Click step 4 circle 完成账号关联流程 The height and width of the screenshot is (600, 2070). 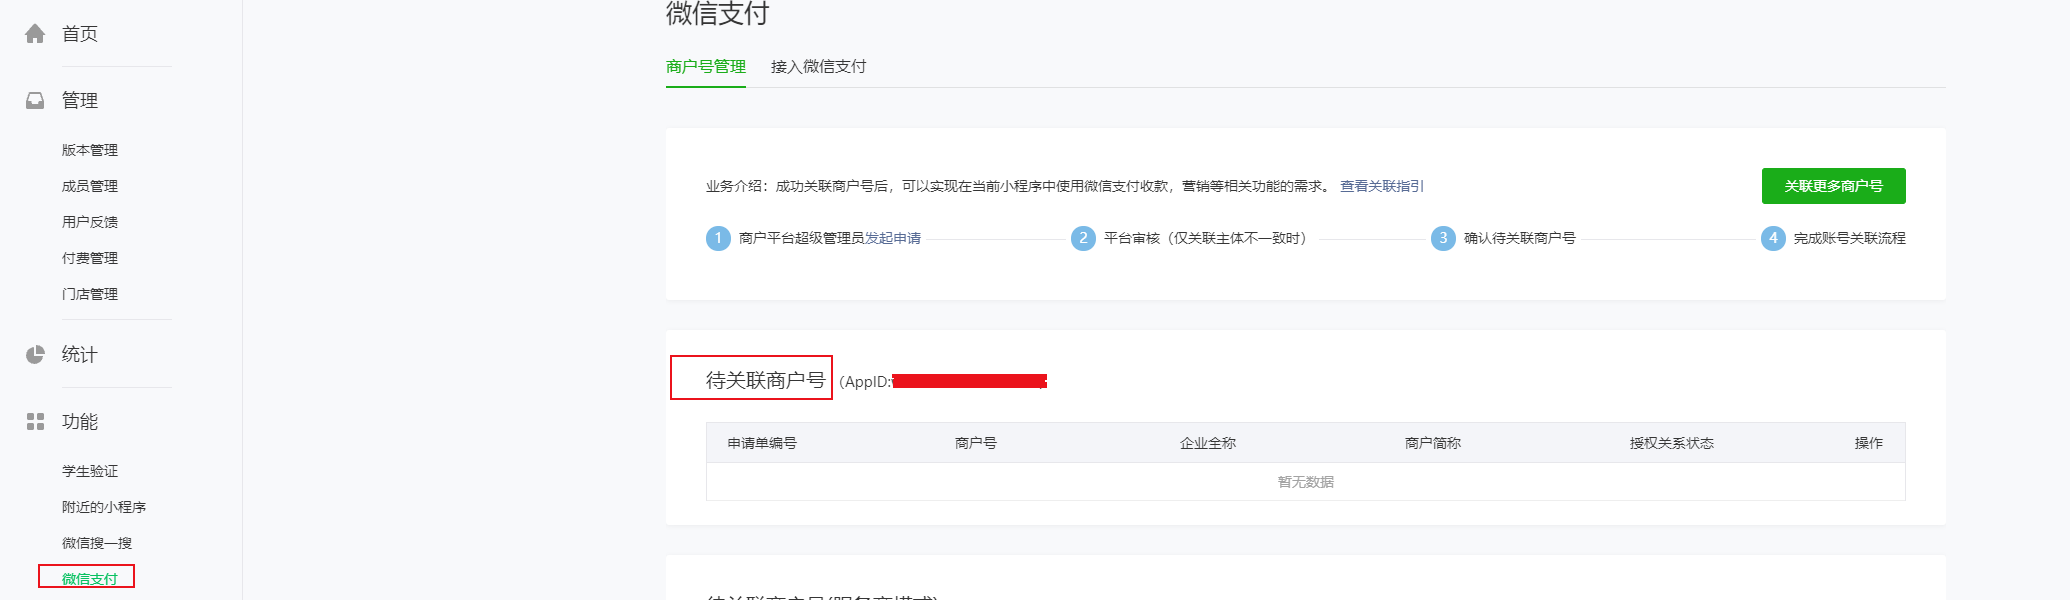pyautogui.click(x=1773, y=238)
